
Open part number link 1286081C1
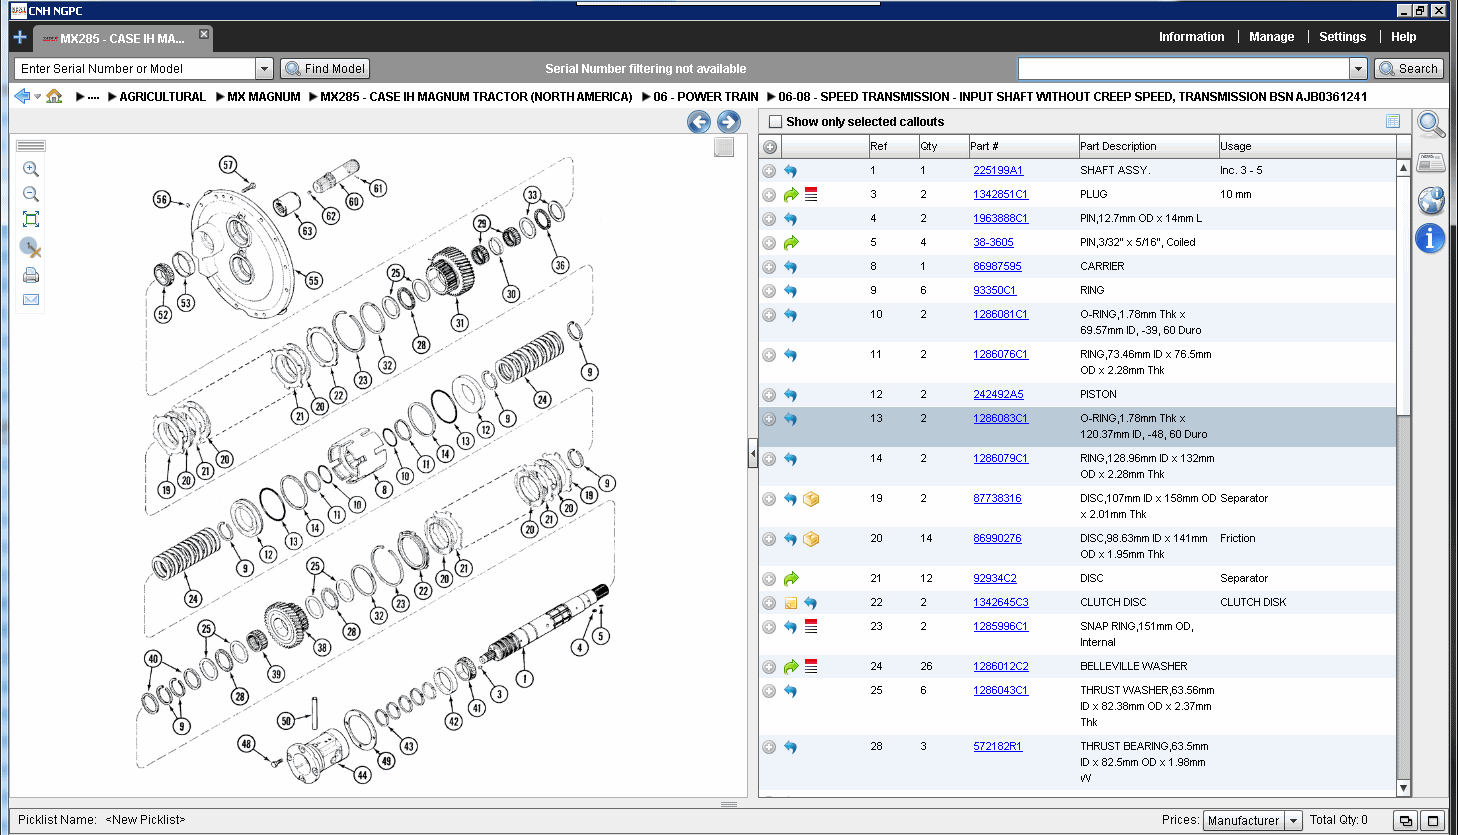click(1000, 314)
